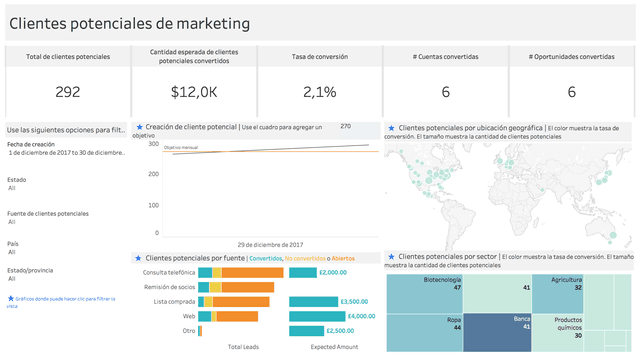Click the Convertidos legend label
Screen dimensions: 640x361
click(265, 258)
